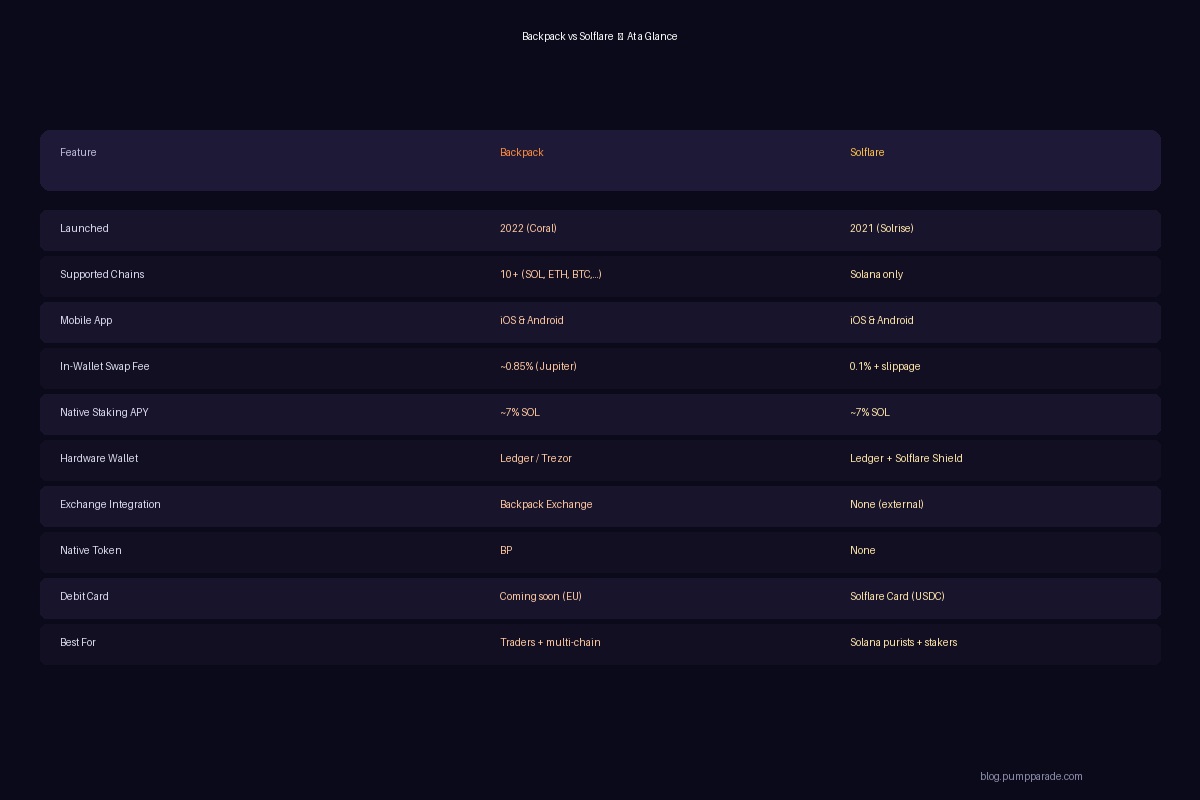
Task: Click the title "Backpack vs Solflare At a Glance"
Action: coord(599,36)
